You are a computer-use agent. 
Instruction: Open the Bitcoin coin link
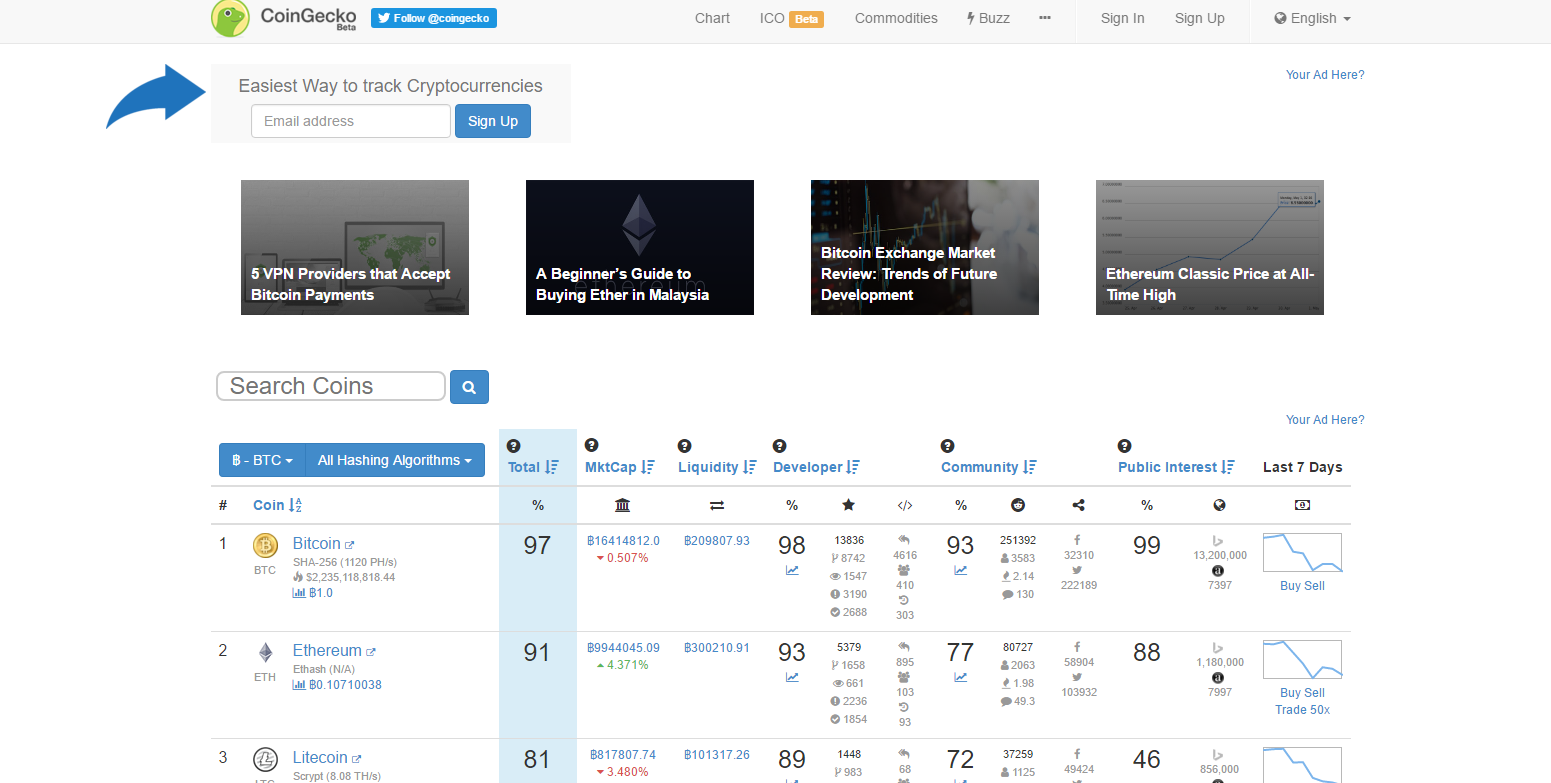pyautogui.click(x=323, y=544)
